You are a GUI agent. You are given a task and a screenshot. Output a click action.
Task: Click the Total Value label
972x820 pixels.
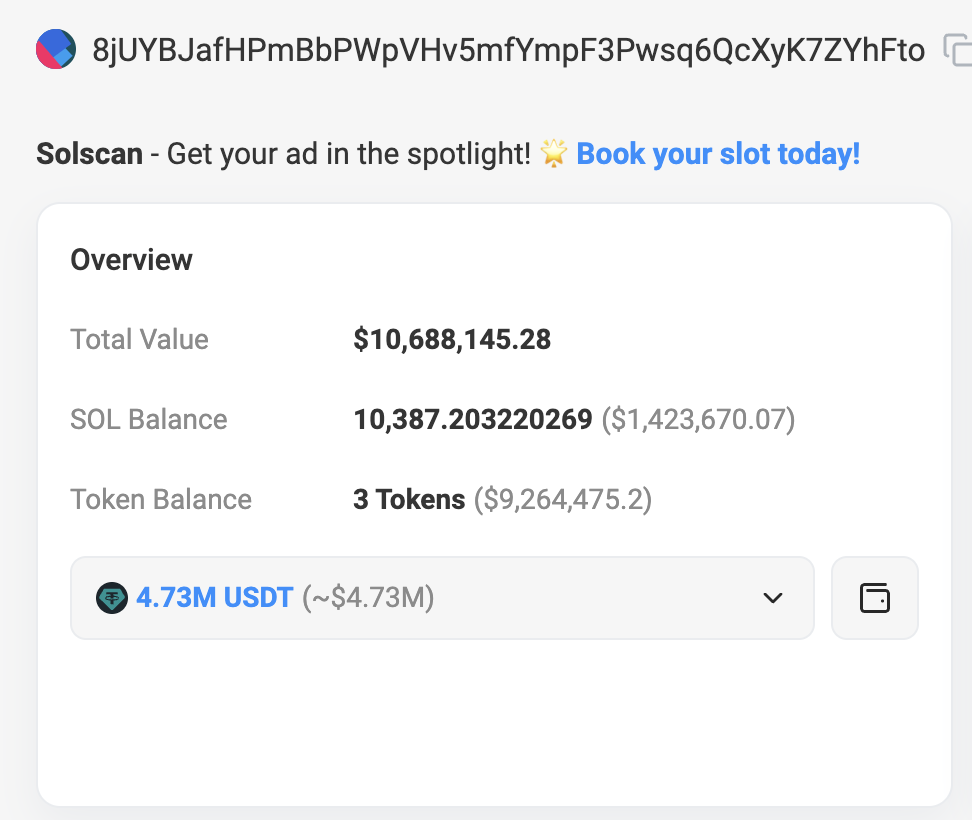pyautogui.click(x=139, y=339)
